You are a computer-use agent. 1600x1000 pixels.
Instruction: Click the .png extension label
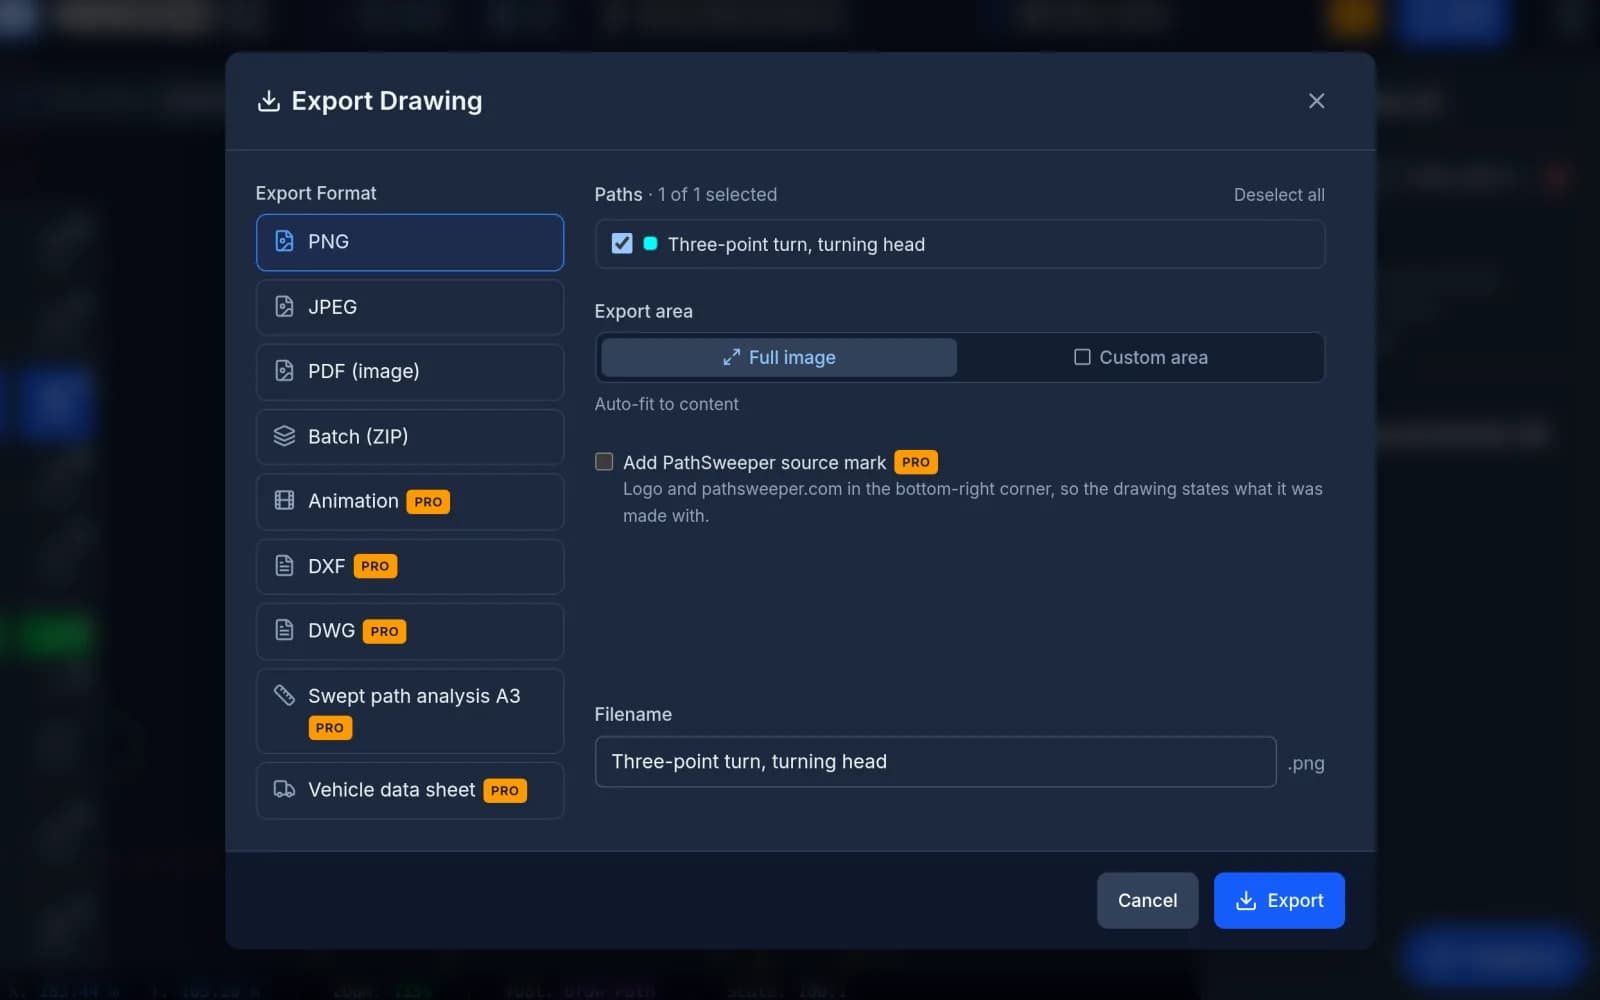pos(1306,763)
